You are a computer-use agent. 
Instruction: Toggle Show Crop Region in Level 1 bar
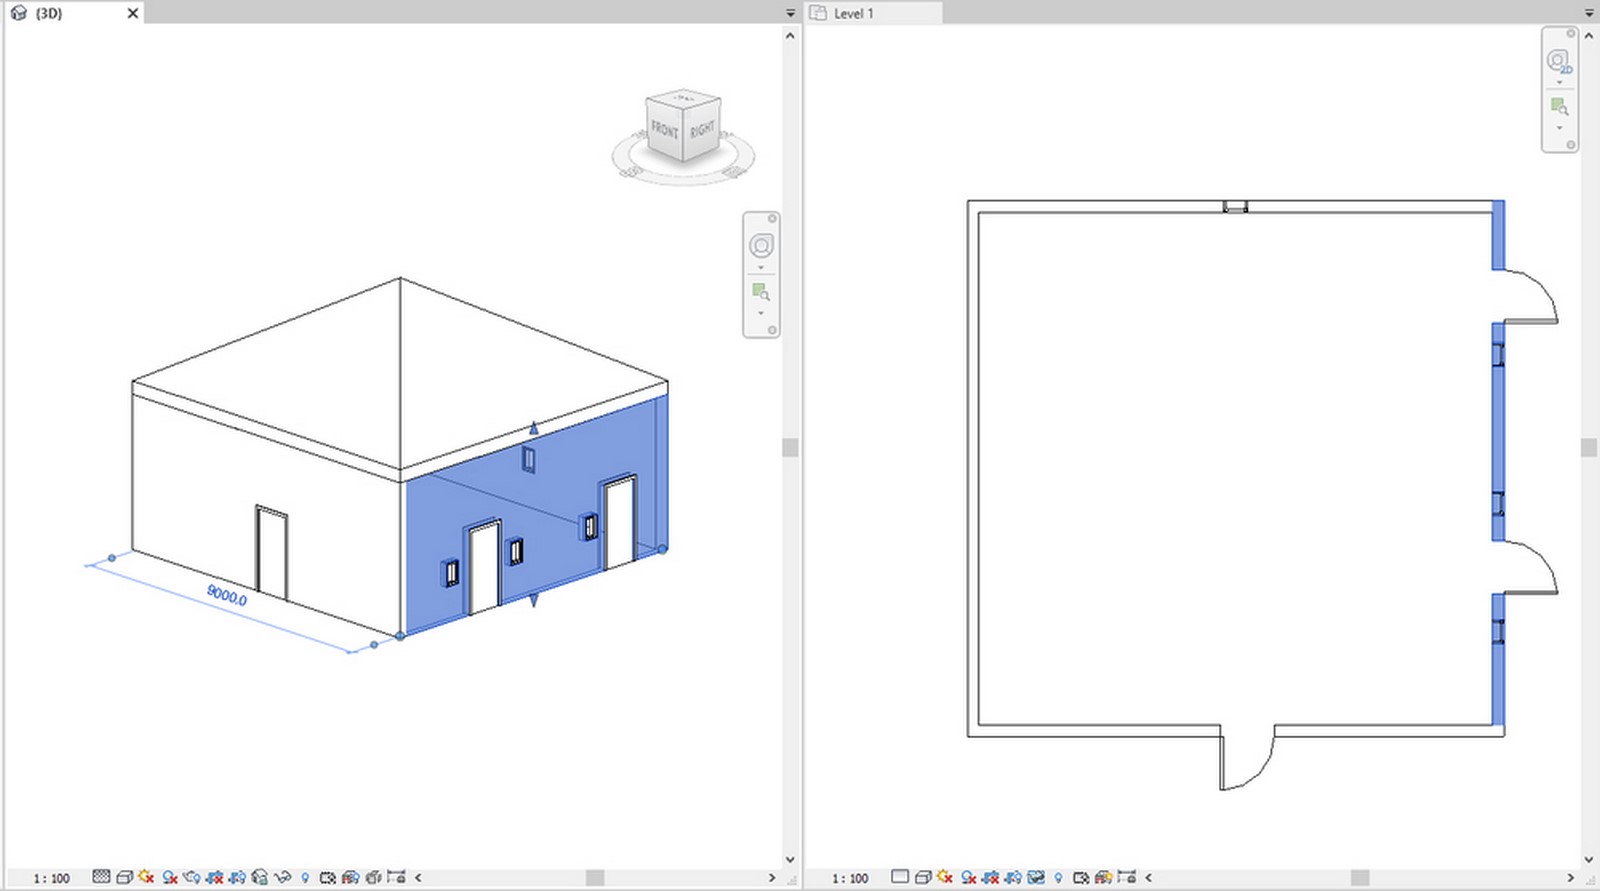[x=1013, y=877]
